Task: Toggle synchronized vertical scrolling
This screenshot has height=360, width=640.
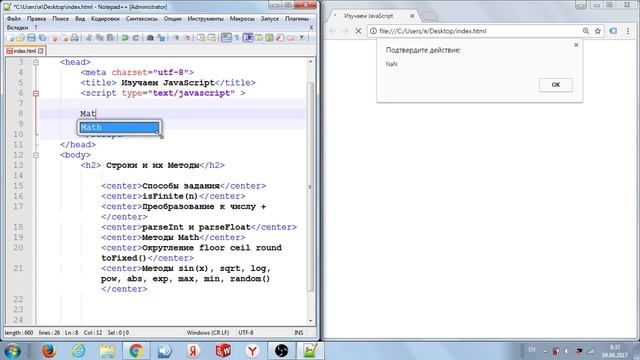Action: pyautogui.click(x=201, y=38)
